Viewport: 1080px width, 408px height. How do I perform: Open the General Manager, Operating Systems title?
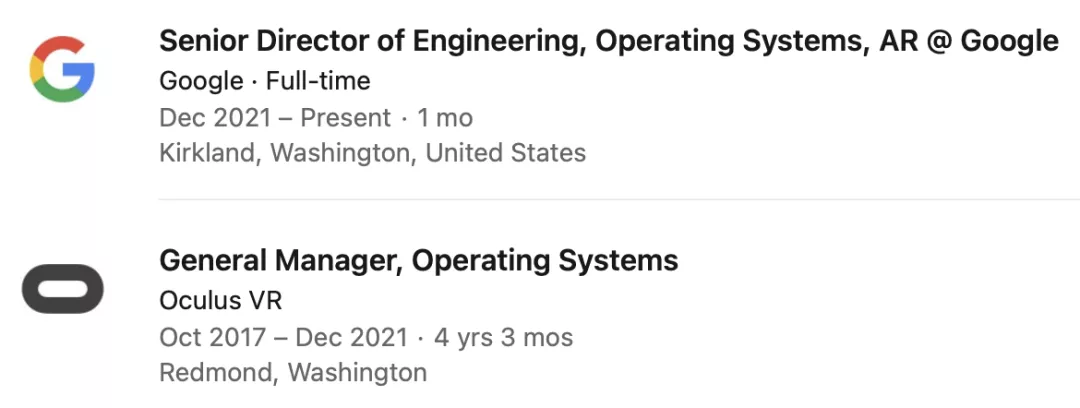click(x=418, y=261)
